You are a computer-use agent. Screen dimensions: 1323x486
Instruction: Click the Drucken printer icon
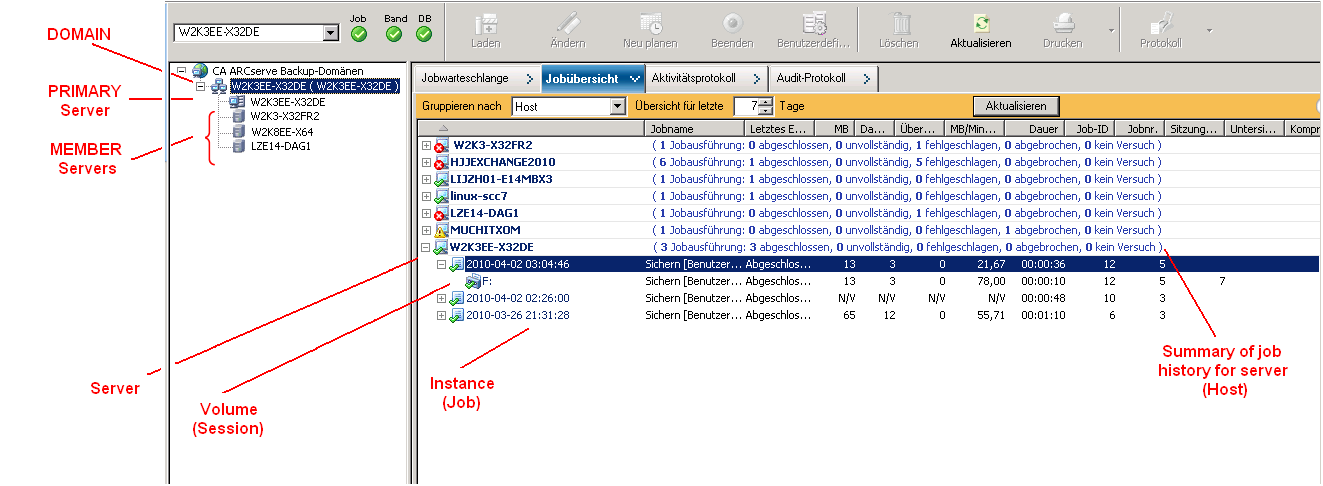tap(1062, 24)
